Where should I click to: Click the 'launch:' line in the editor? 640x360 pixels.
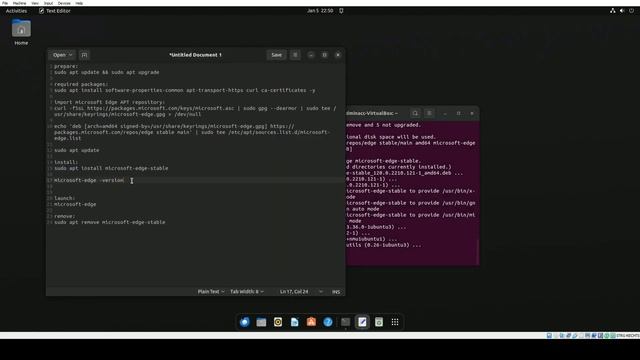tap(64, 198)
